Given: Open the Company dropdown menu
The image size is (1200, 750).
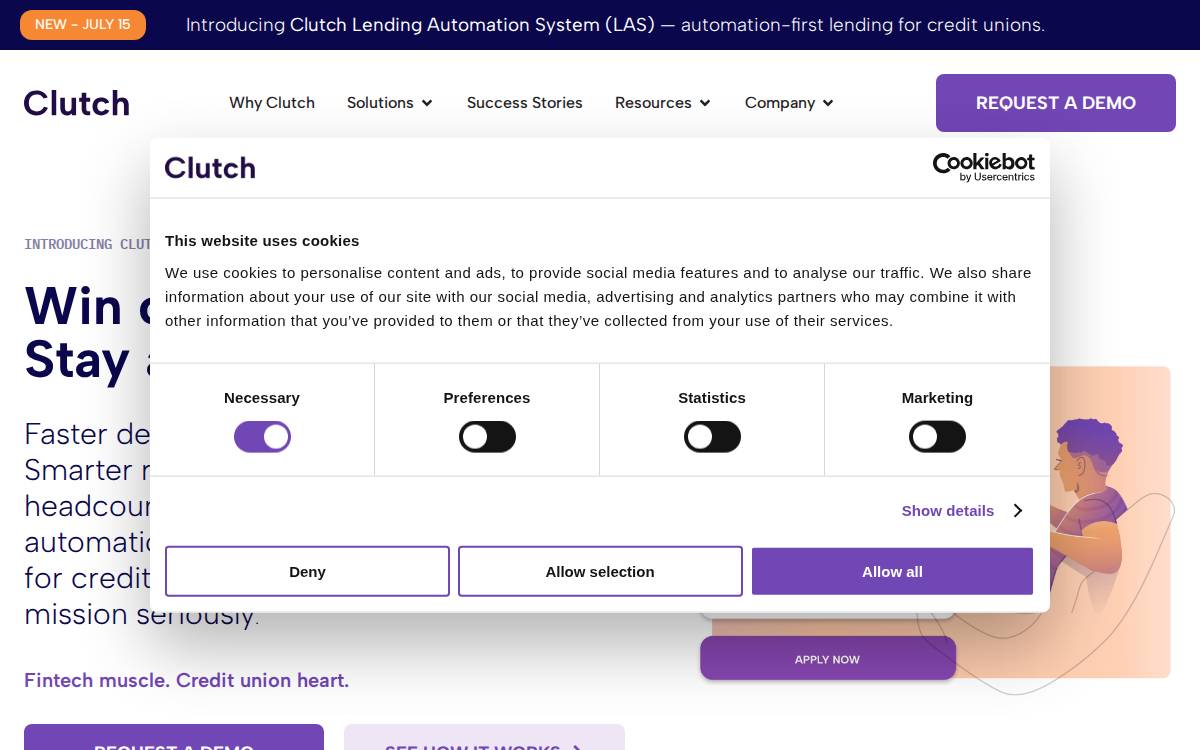Looking at the screenshot, I should [x=789, y=103].
